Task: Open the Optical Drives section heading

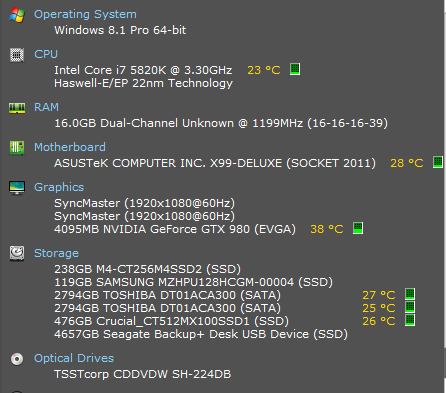Action: 74,358
